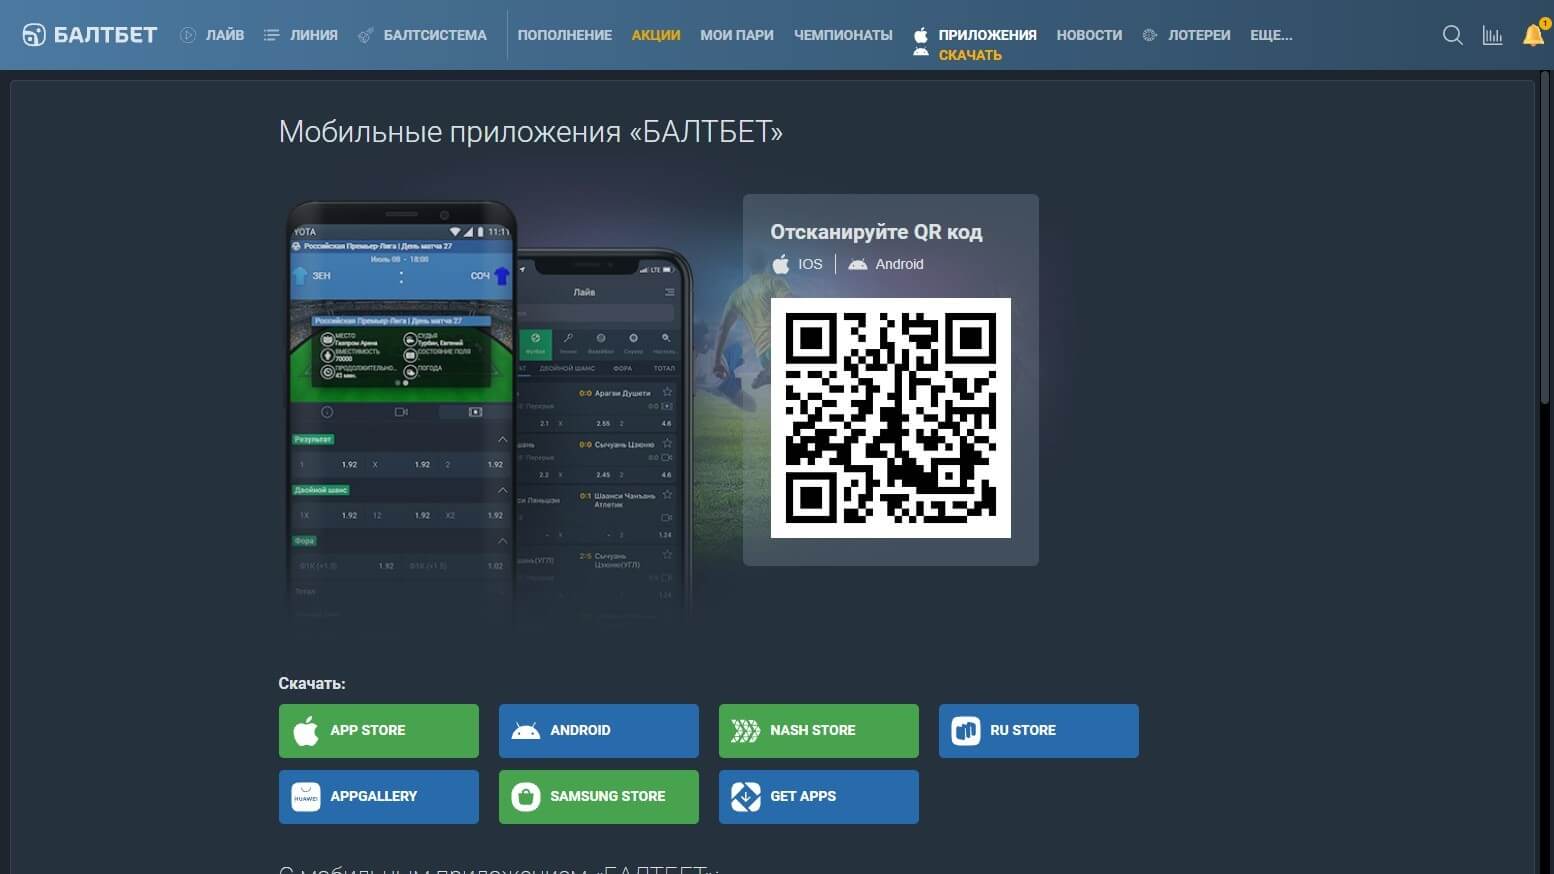Viewport: 1554px width, 874px height.
Task: Click the download icon on GET APPS
Action: (x=745, y=797)
